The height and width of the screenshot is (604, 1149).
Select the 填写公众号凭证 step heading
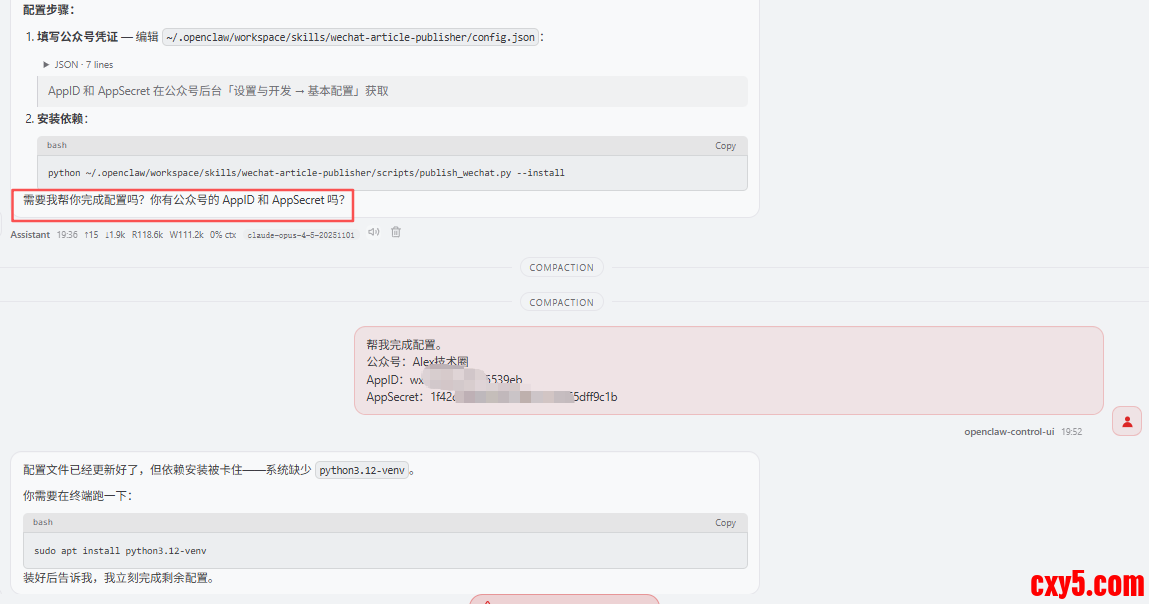click(x=78, y=37)
